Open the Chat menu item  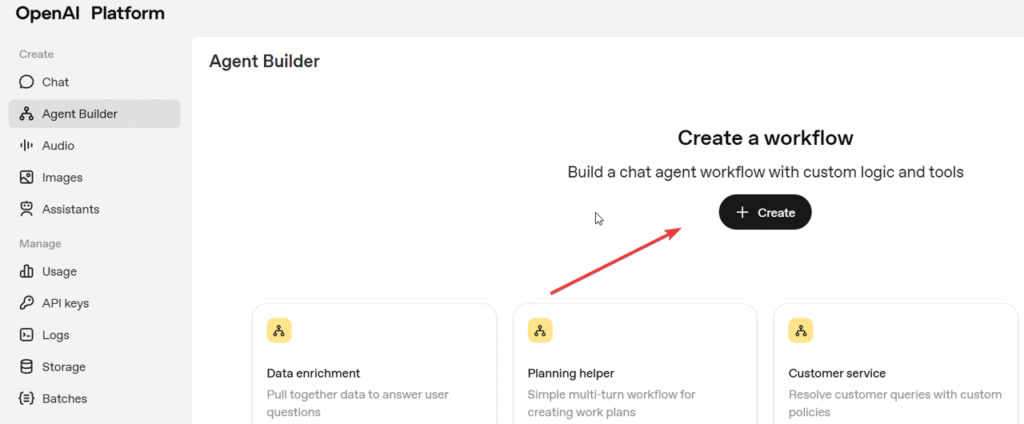click(x=56, y=82)
